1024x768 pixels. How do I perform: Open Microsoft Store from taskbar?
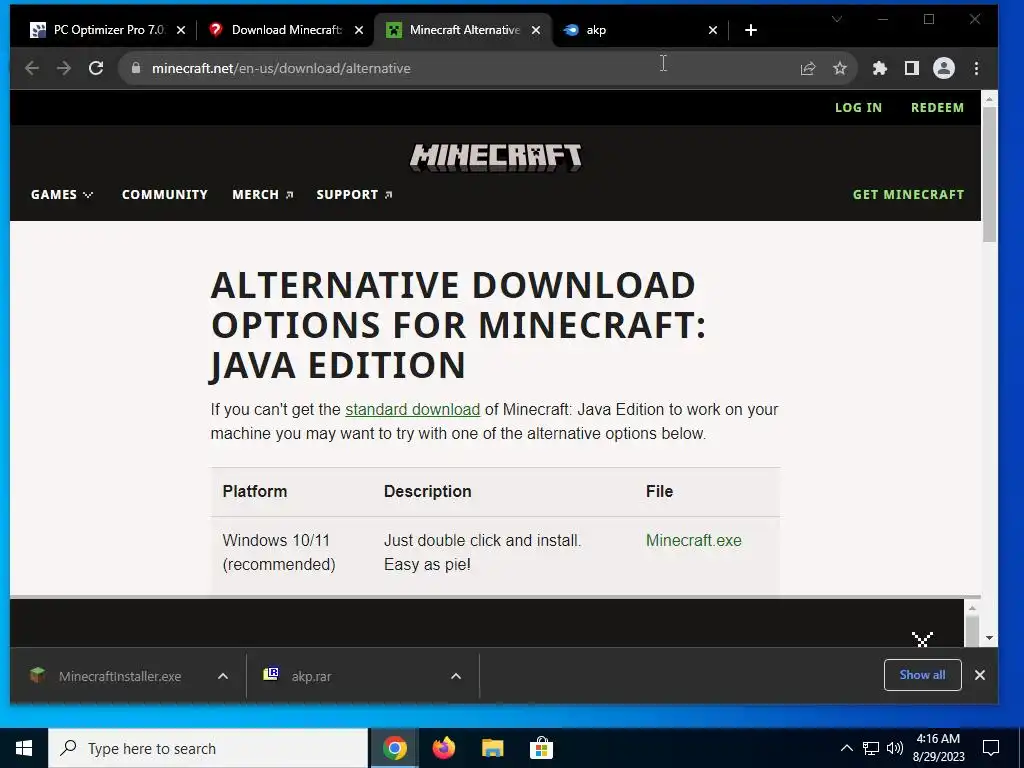(x=541, y=748)
